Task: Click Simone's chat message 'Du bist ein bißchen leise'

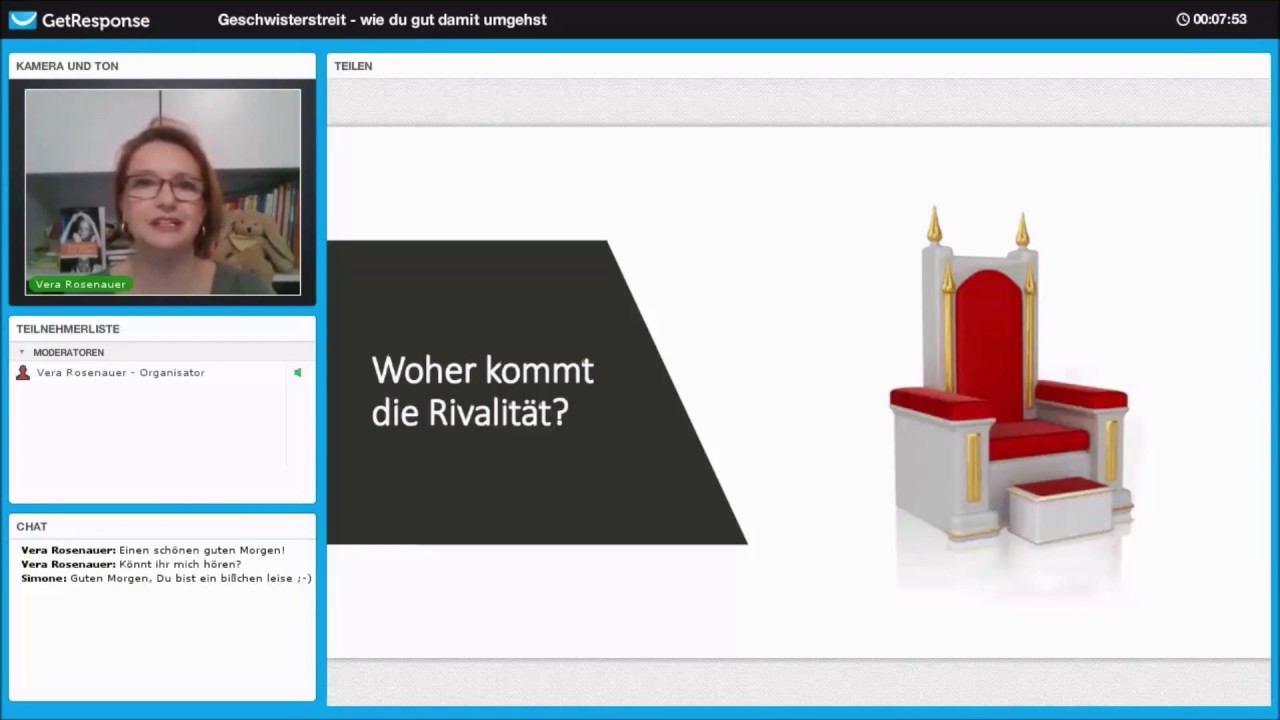Action: click(x=190, y=578)
